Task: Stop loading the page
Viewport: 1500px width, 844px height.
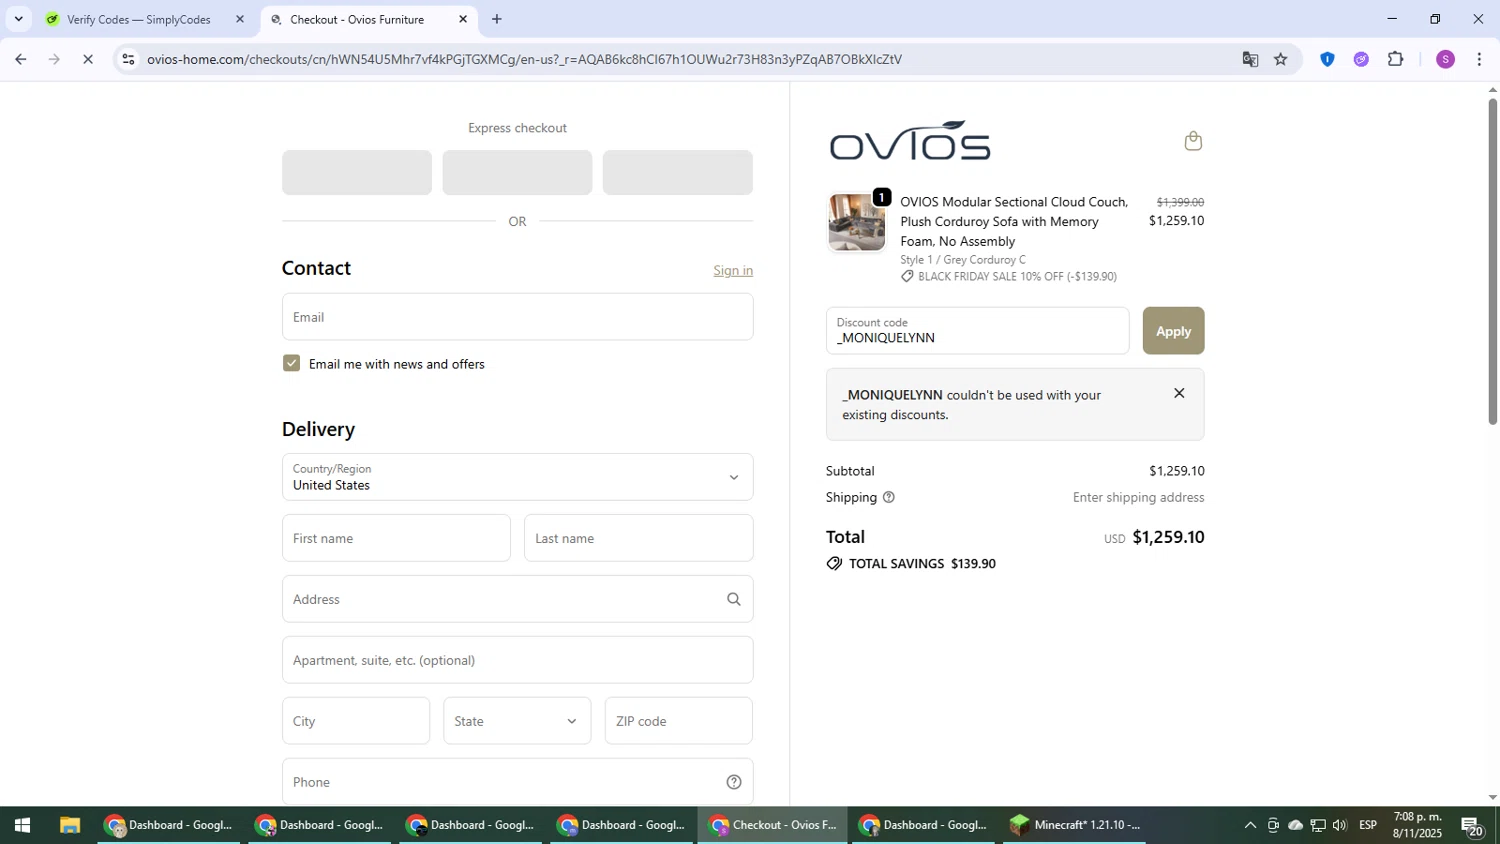Action: (88, 59)
